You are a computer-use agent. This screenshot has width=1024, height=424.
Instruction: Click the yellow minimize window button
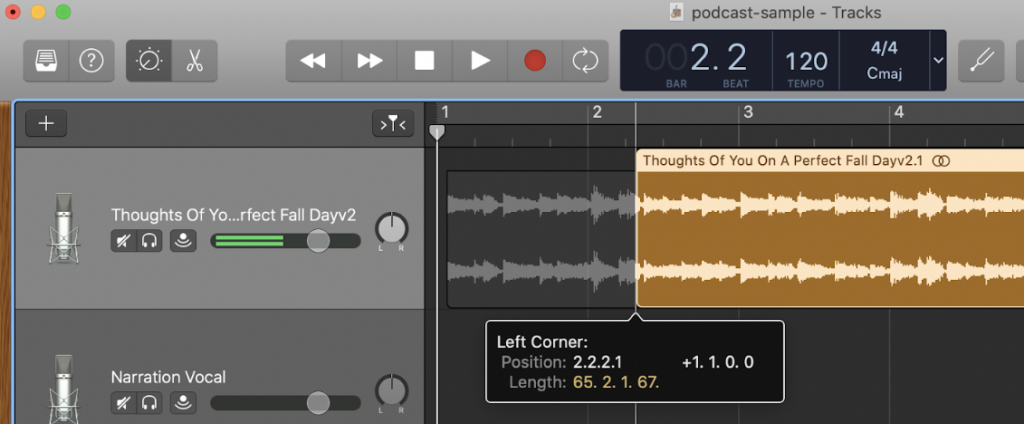38,12
